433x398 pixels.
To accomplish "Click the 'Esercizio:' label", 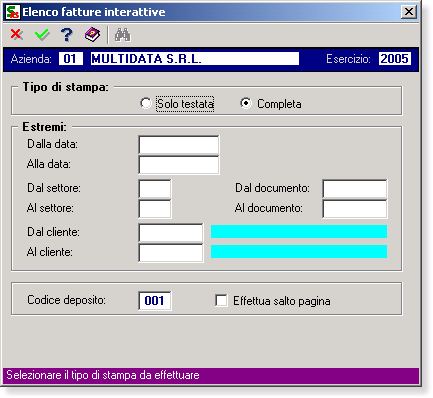I will (348, 59).
